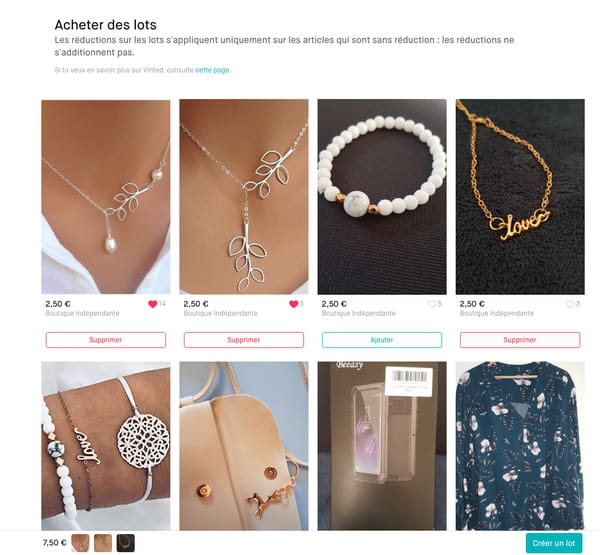Remove the gold Love bracelet from the lot
600x555 pixels.
click(520, 340)
